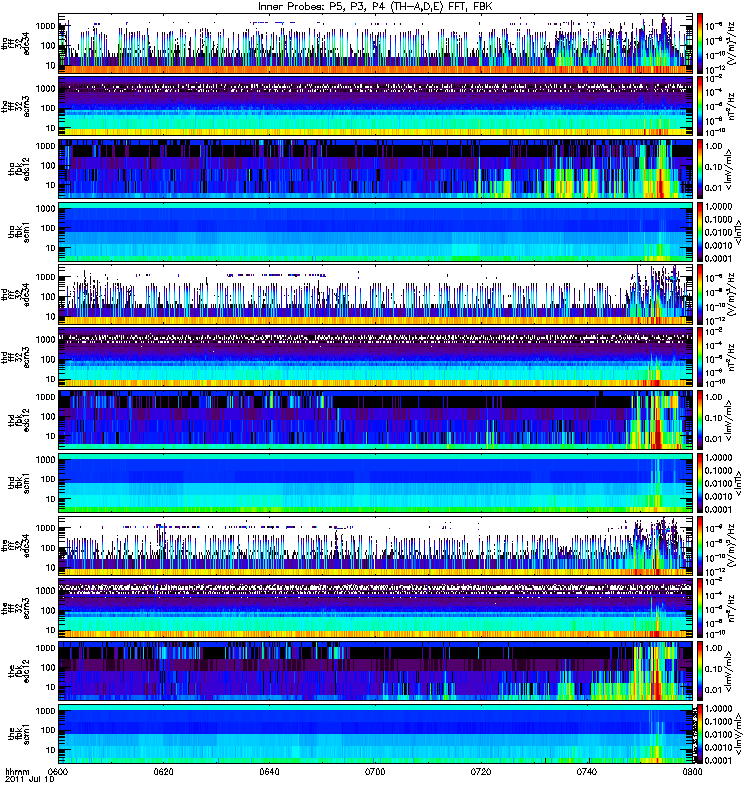
Task: Select the the fff scm3 spectrogram panel
Action: (x=376, y=608)
